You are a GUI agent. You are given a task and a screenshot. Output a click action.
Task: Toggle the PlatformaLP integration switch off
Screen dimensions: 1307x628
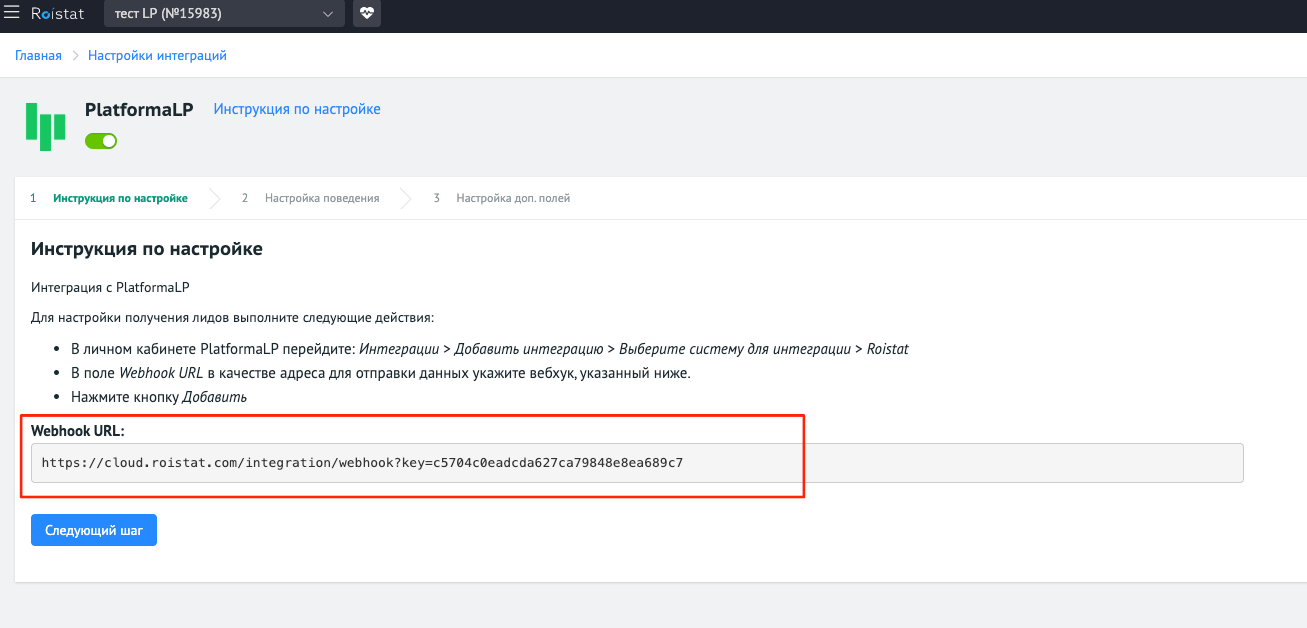[101, 141]
